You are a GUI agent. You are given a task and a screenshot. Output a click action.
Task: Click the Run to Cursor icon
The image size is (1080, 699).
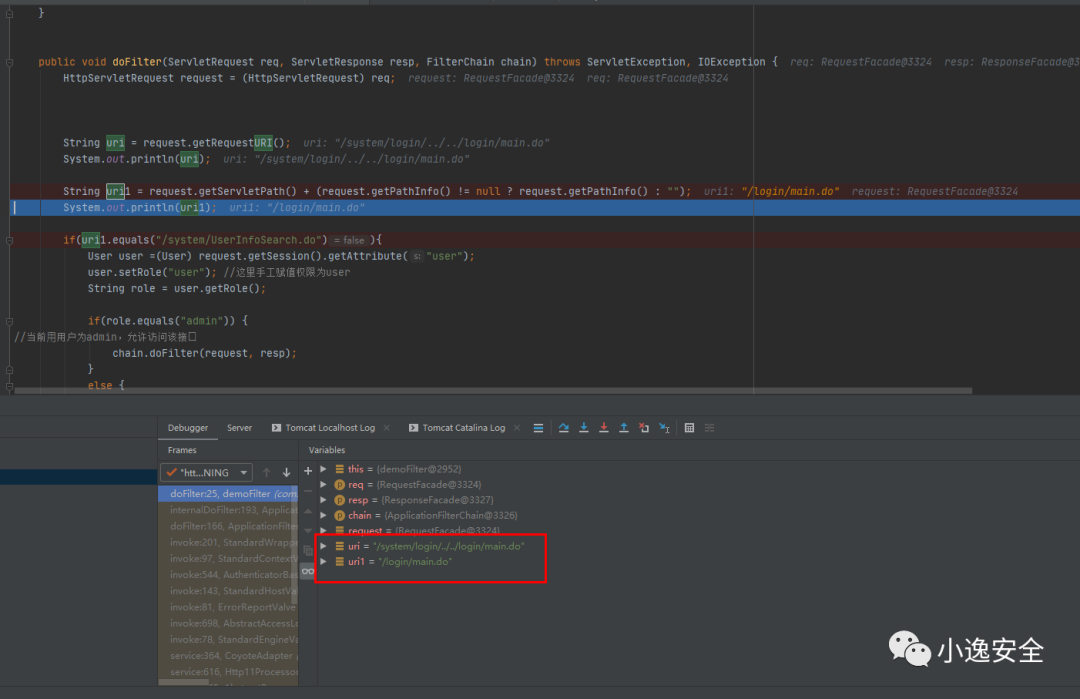[664, 428]
